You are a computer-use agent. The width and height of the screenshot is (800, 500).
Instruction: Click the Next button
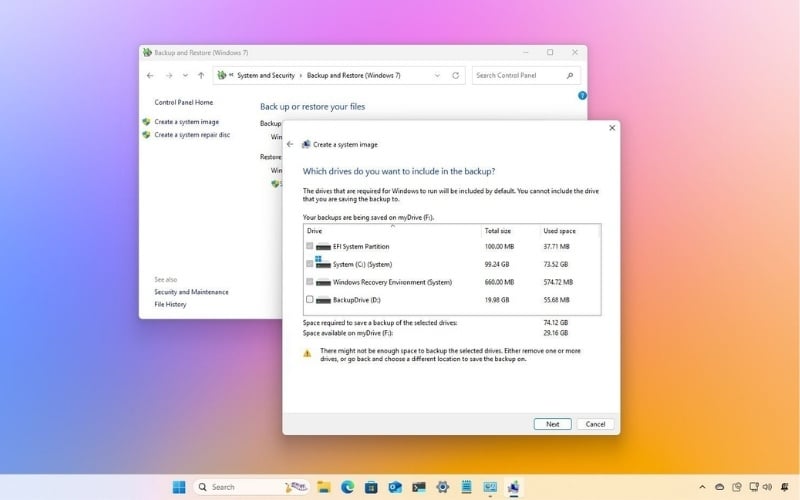pyautogui.click(x=553, y=424)
